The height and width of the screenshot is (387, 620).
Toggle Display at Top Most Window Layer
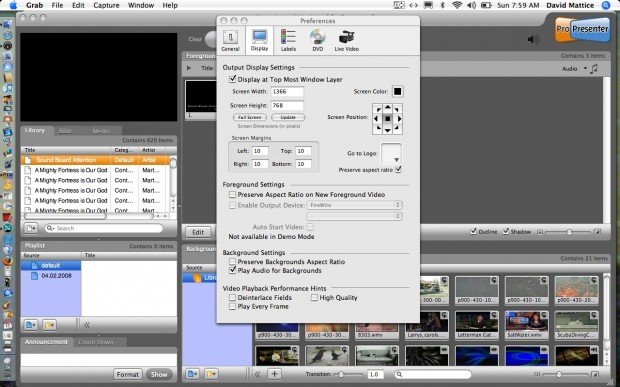click(232, 79)
